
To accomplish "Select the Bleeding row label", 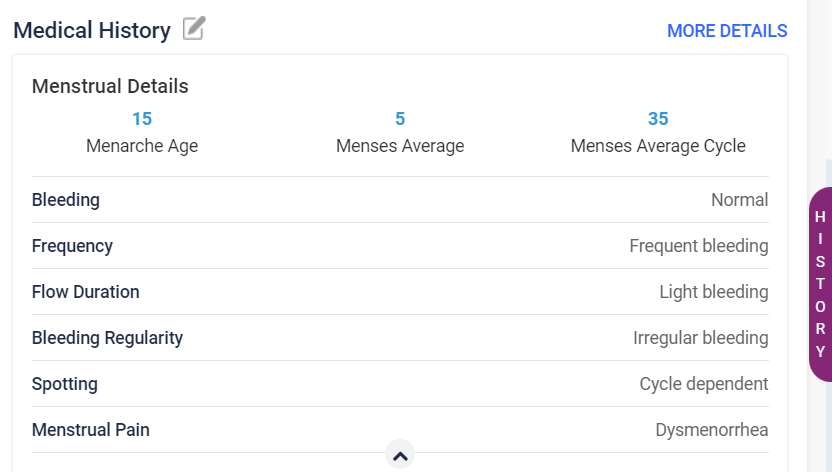I will [66, 200].
